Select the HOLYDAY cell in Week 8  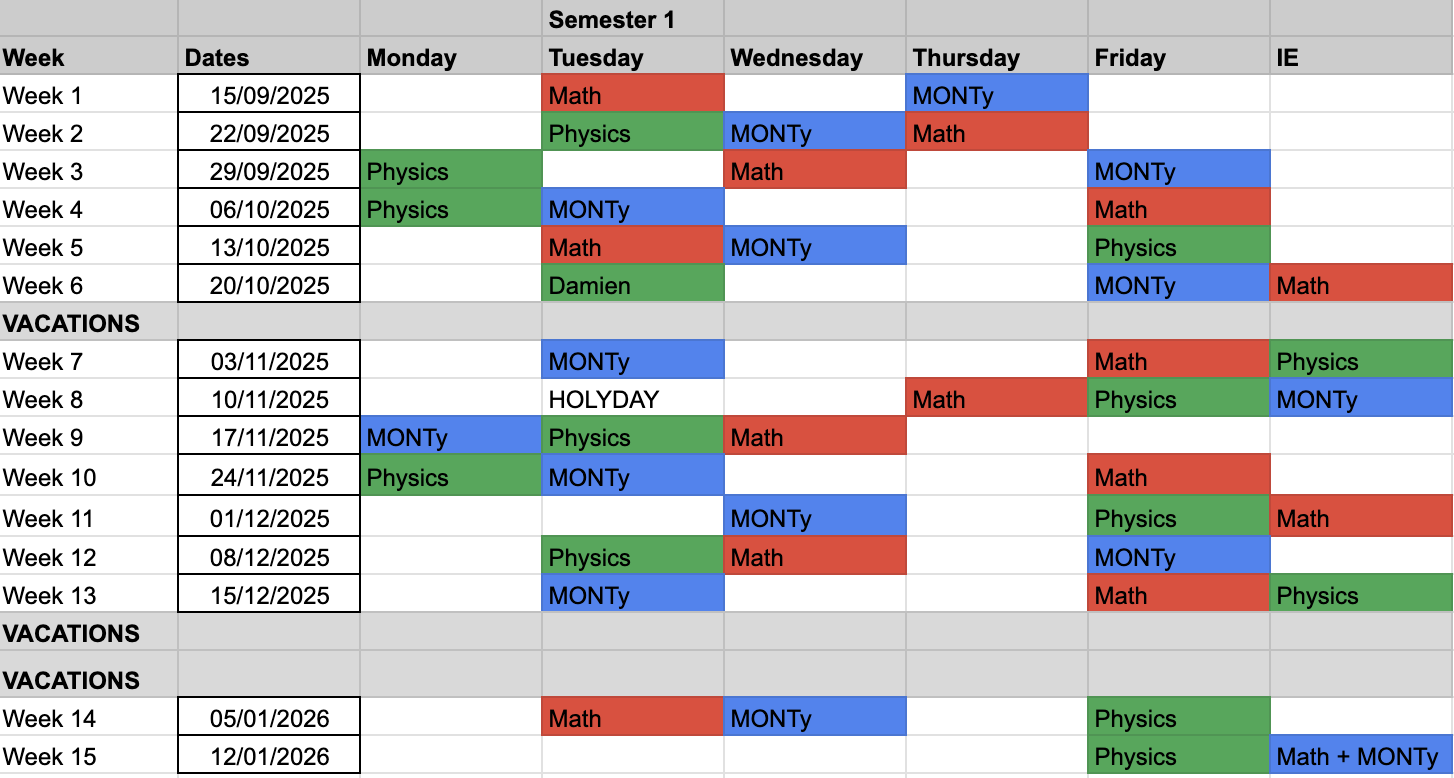tap(633, 400)
